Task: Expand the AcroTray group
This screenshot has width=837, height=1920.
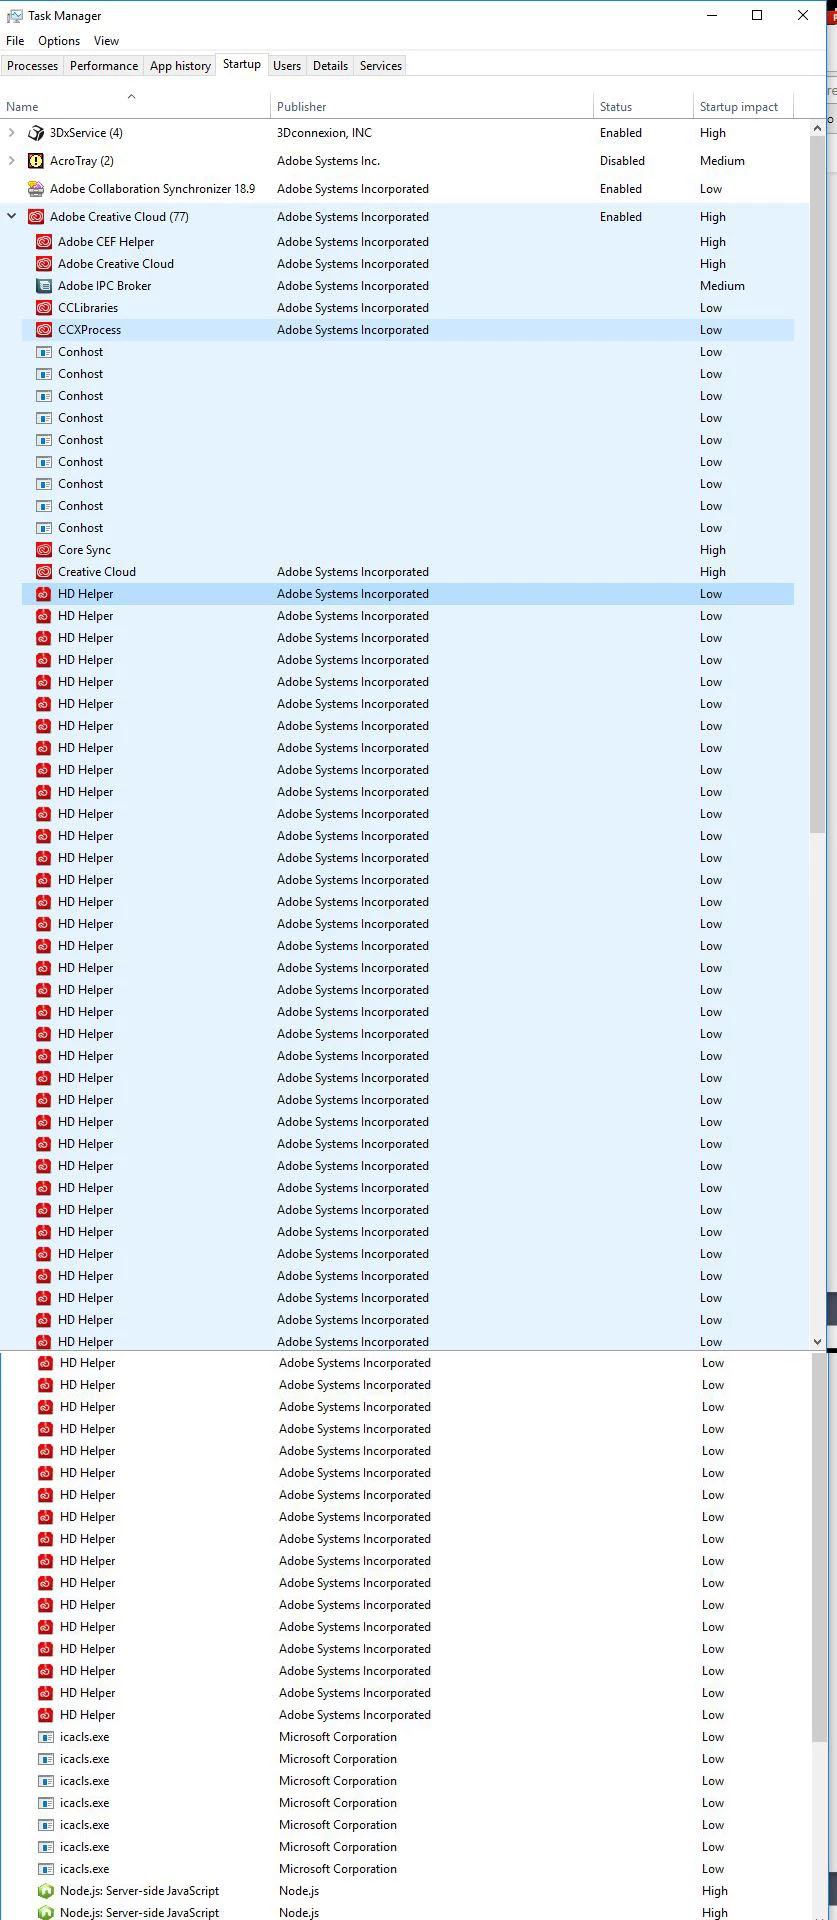Action: 11,161
